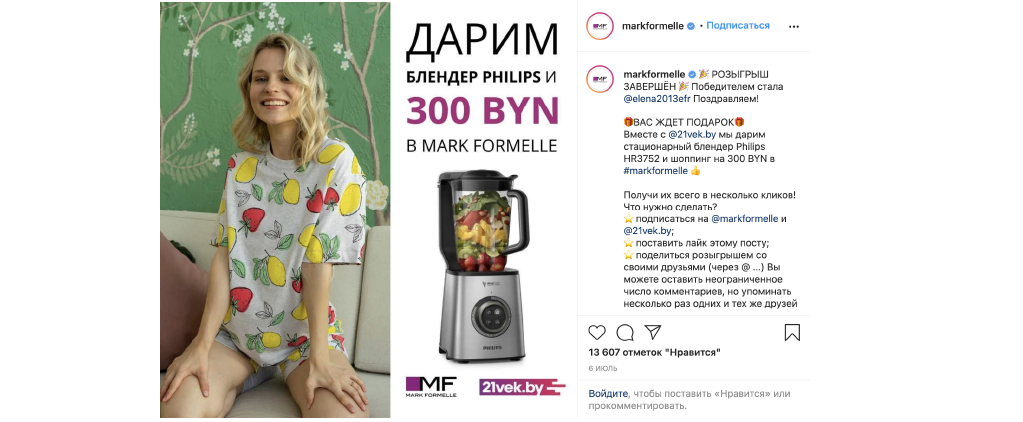The image size is (1023, 422).
Task: Open #markformelle hashtag link
Action: 656,170
